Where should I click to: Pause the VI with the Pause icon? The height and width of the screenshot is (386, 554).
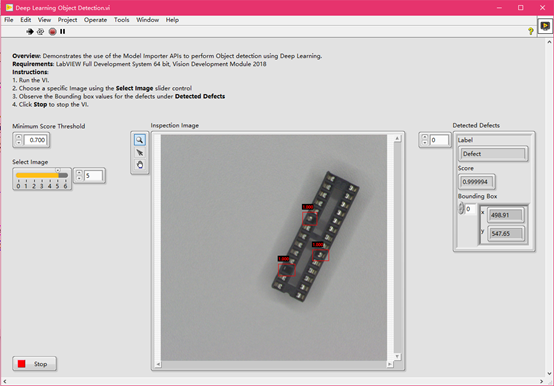click(x=63, y=32)
